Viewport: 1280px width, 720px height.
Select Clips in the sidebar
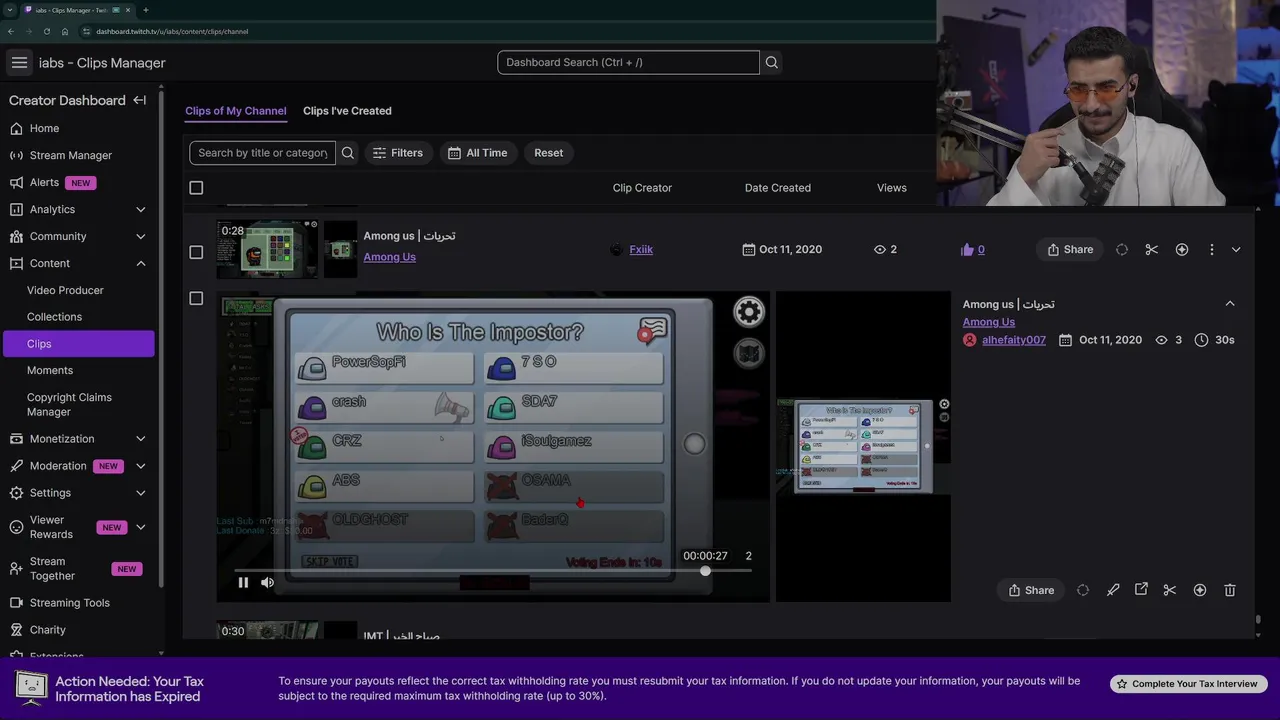77,343
